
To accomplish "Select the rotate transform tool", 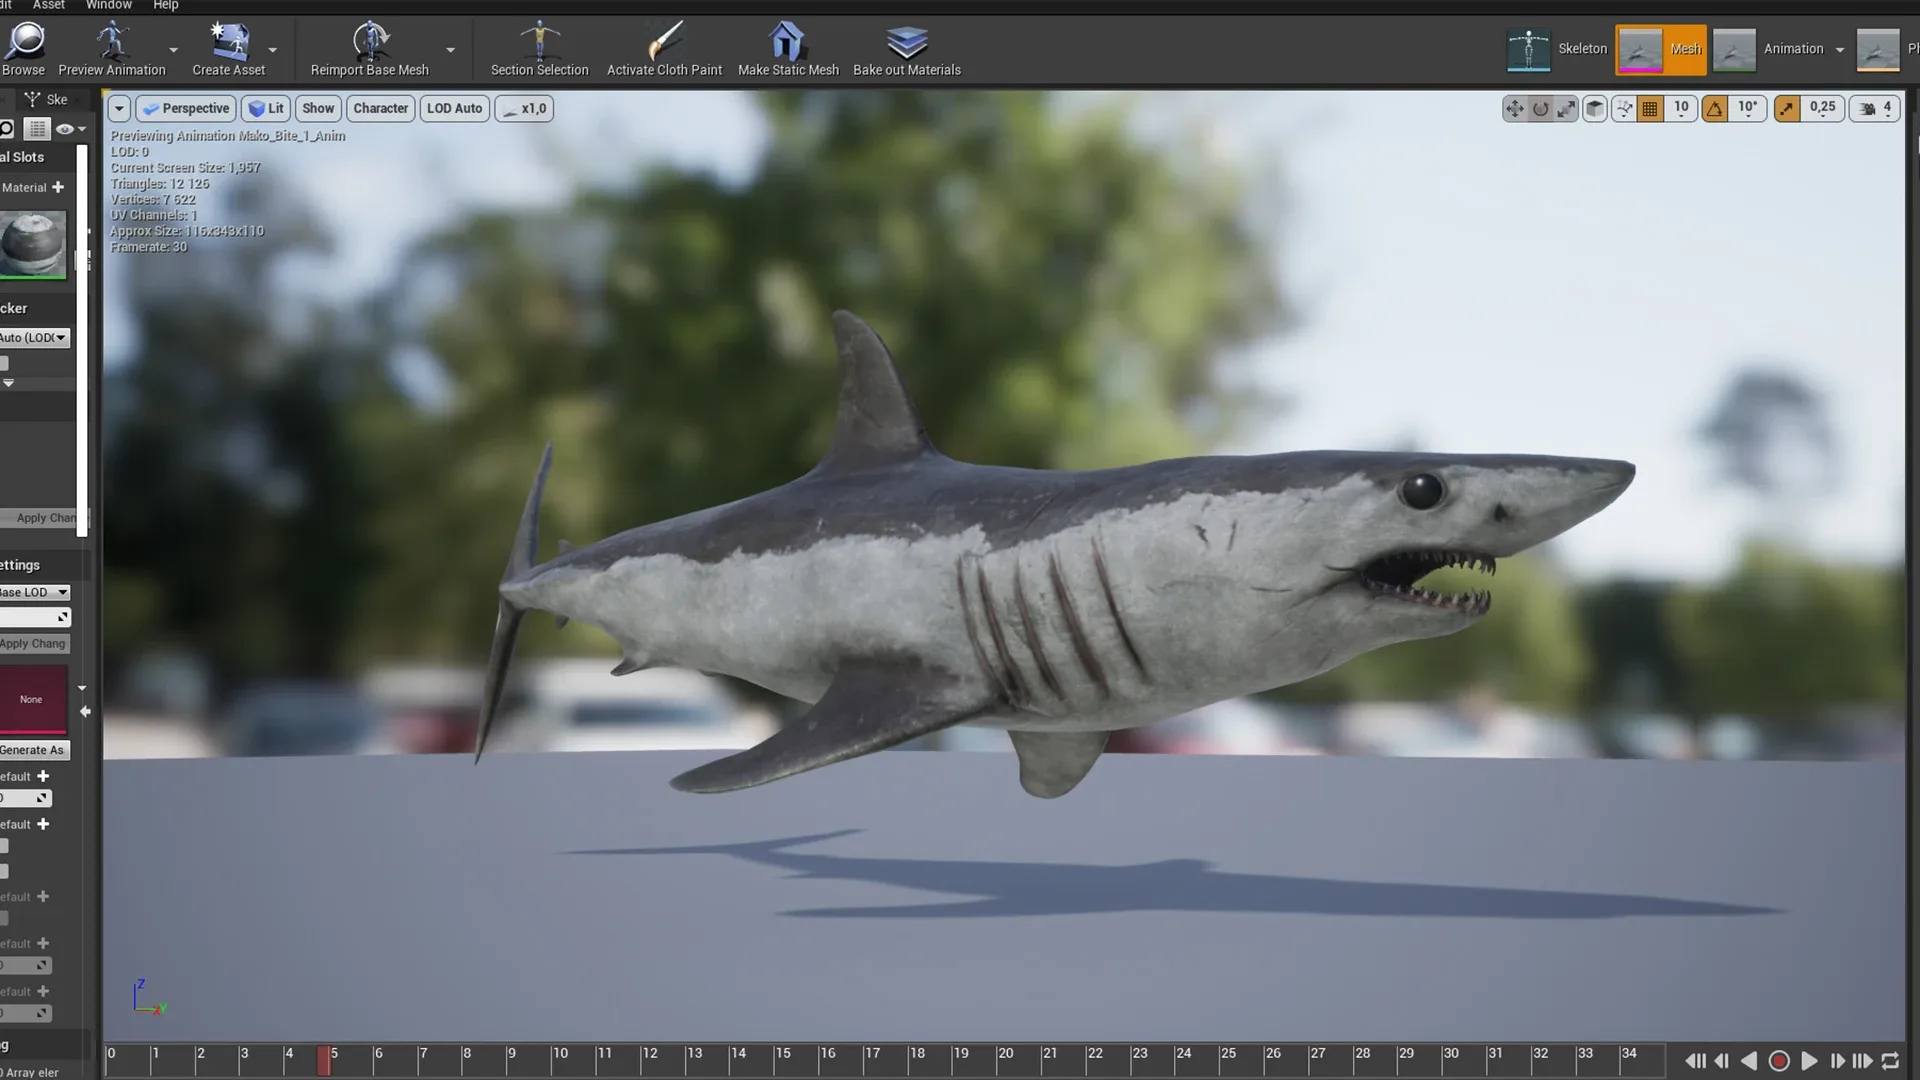I will click(1539, 108).
